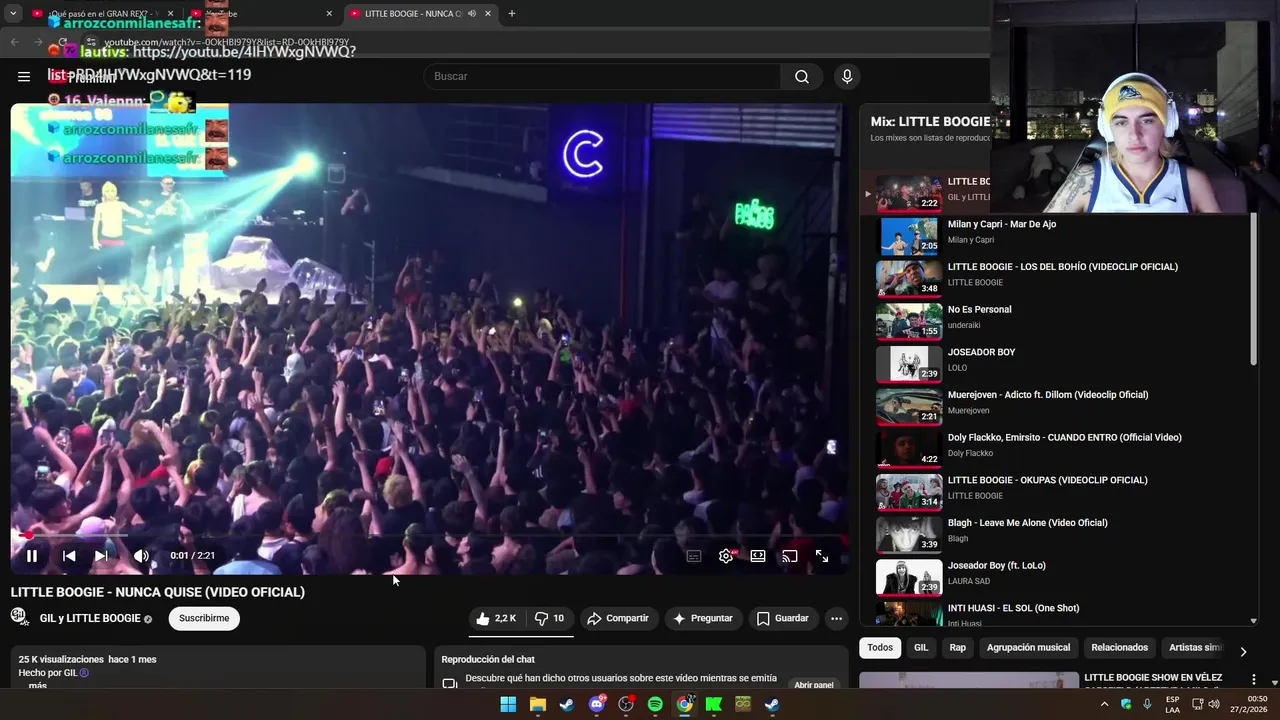The width and height of the screenshot is (1280, 720).
Task: Select the Todos filter chip
Action: [x=880, y=648]
